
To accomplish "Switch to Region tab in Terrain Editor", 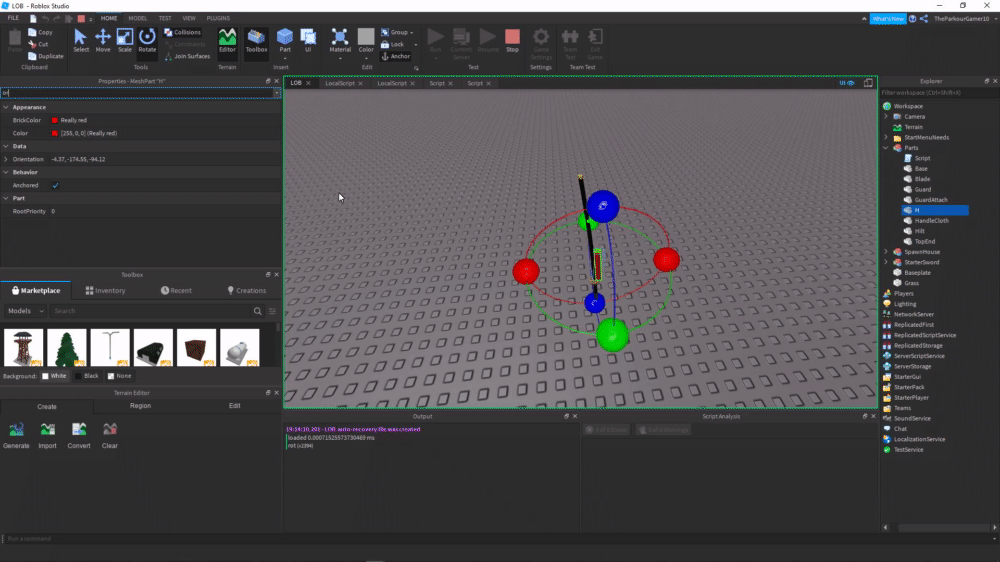I will [140, 406].
